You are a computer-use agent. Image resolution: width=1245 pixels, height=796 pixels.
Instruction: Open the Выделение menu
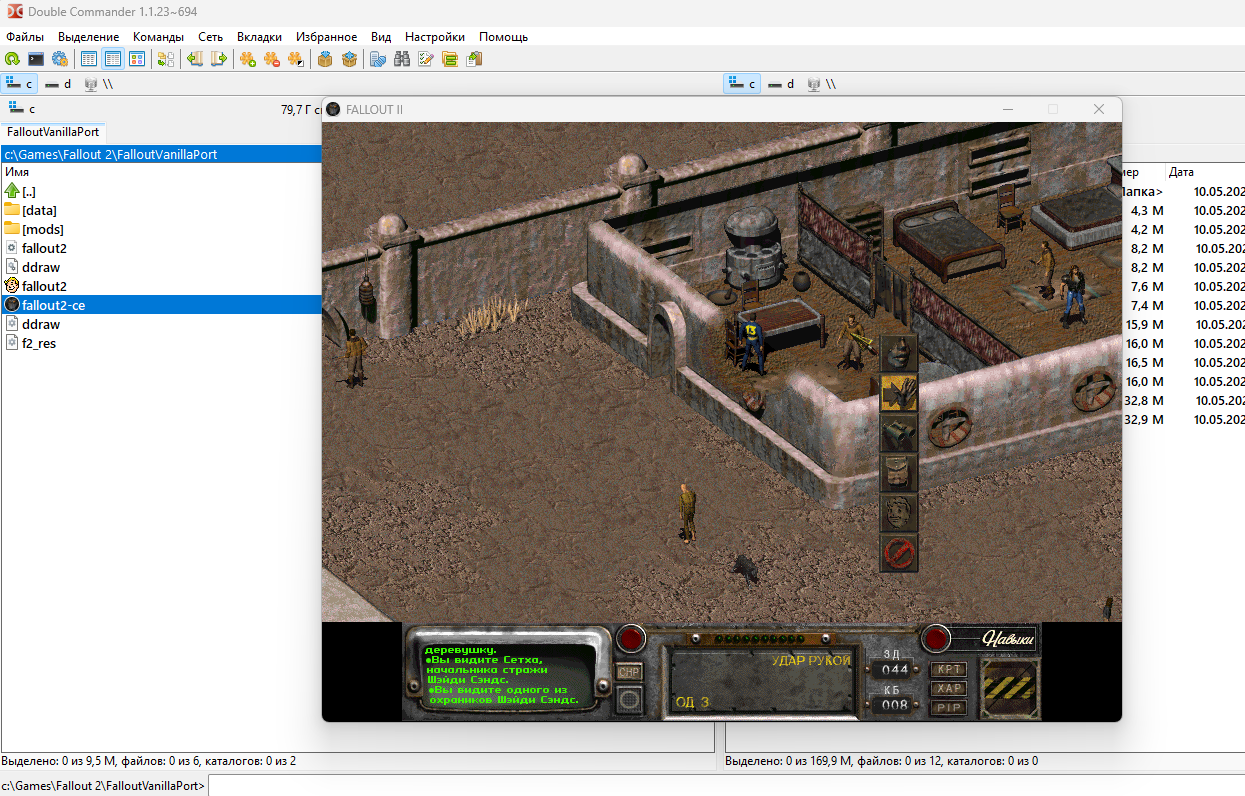88,36
